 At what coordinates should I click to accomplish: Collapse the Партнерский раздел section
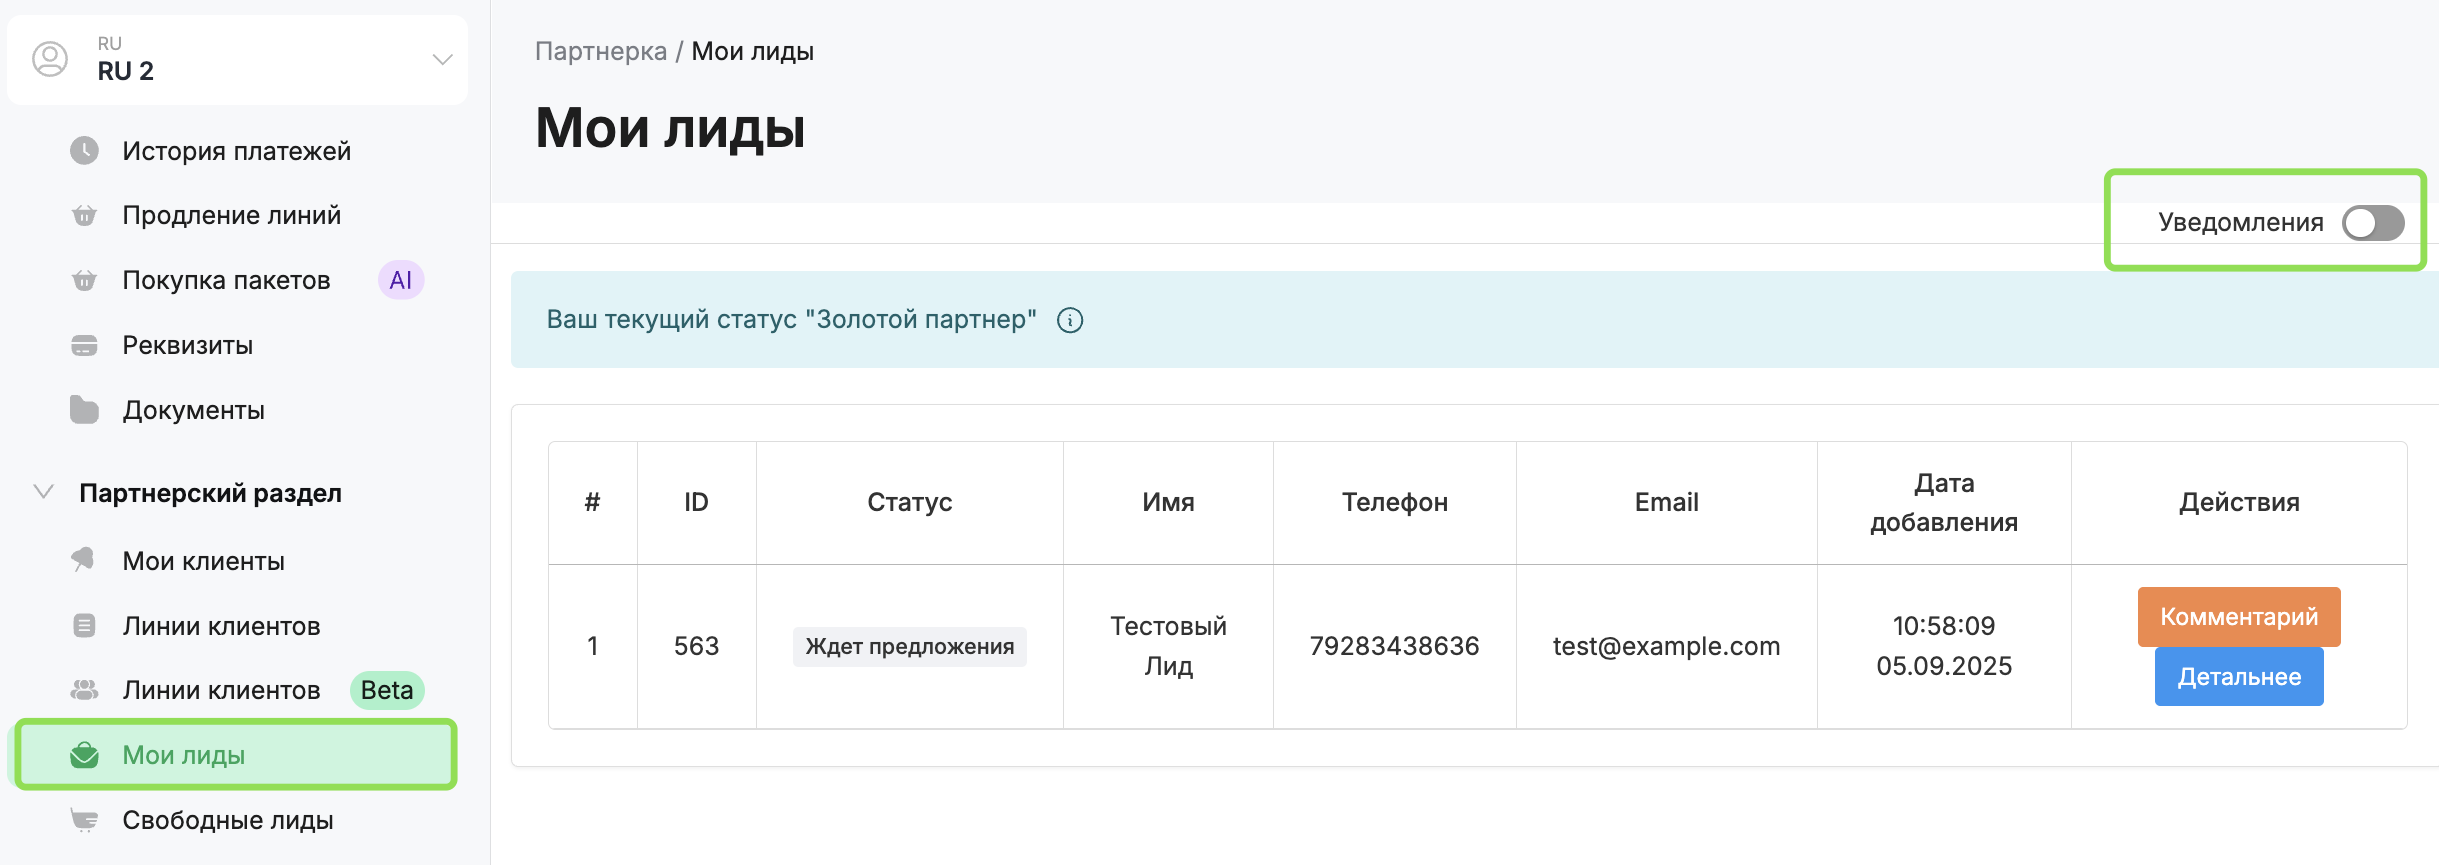click(x=43, y=492)
